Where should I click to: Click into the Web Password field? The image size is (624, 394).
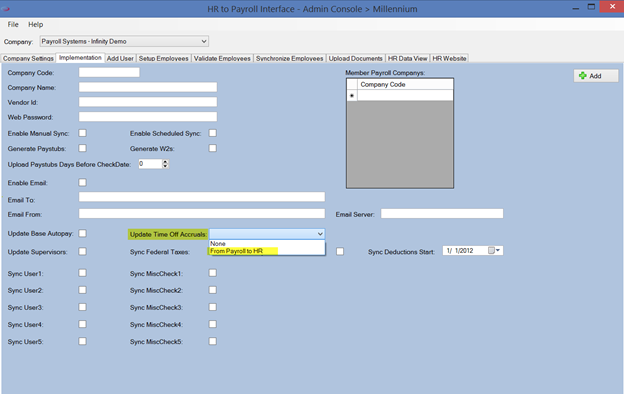tap(148, 117)
